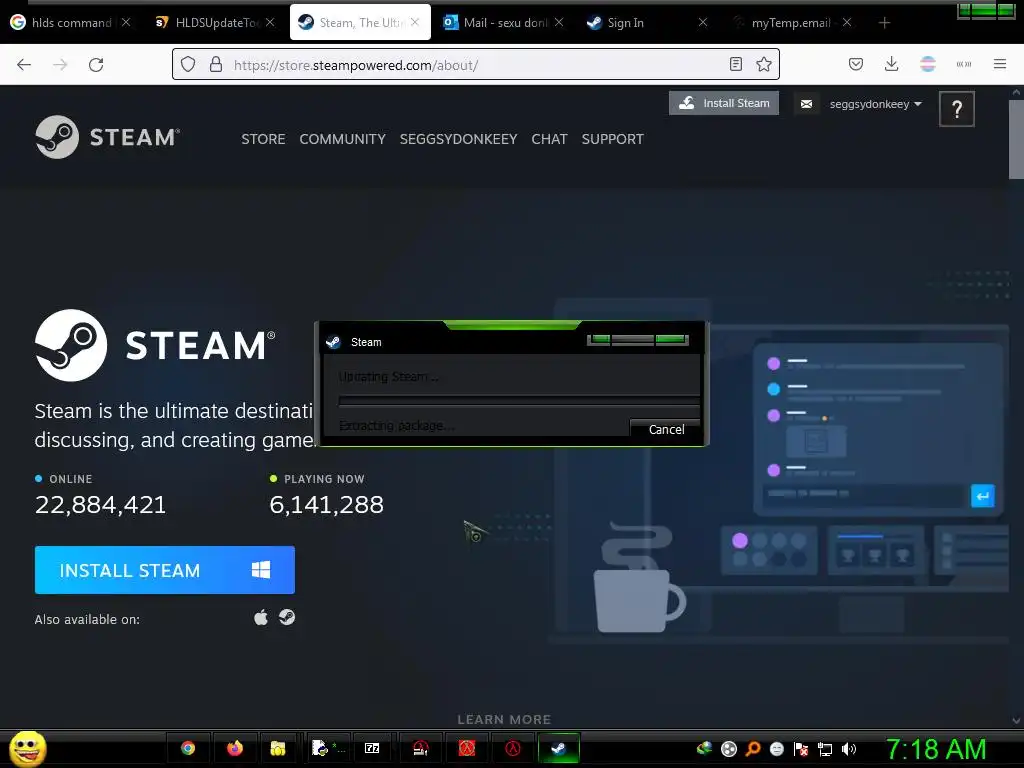The height and width of the screenshot is (768, 1024).
Task: Open the striped extension icon in toolbar
Action: pyautogui.click(x=927, y=64)
